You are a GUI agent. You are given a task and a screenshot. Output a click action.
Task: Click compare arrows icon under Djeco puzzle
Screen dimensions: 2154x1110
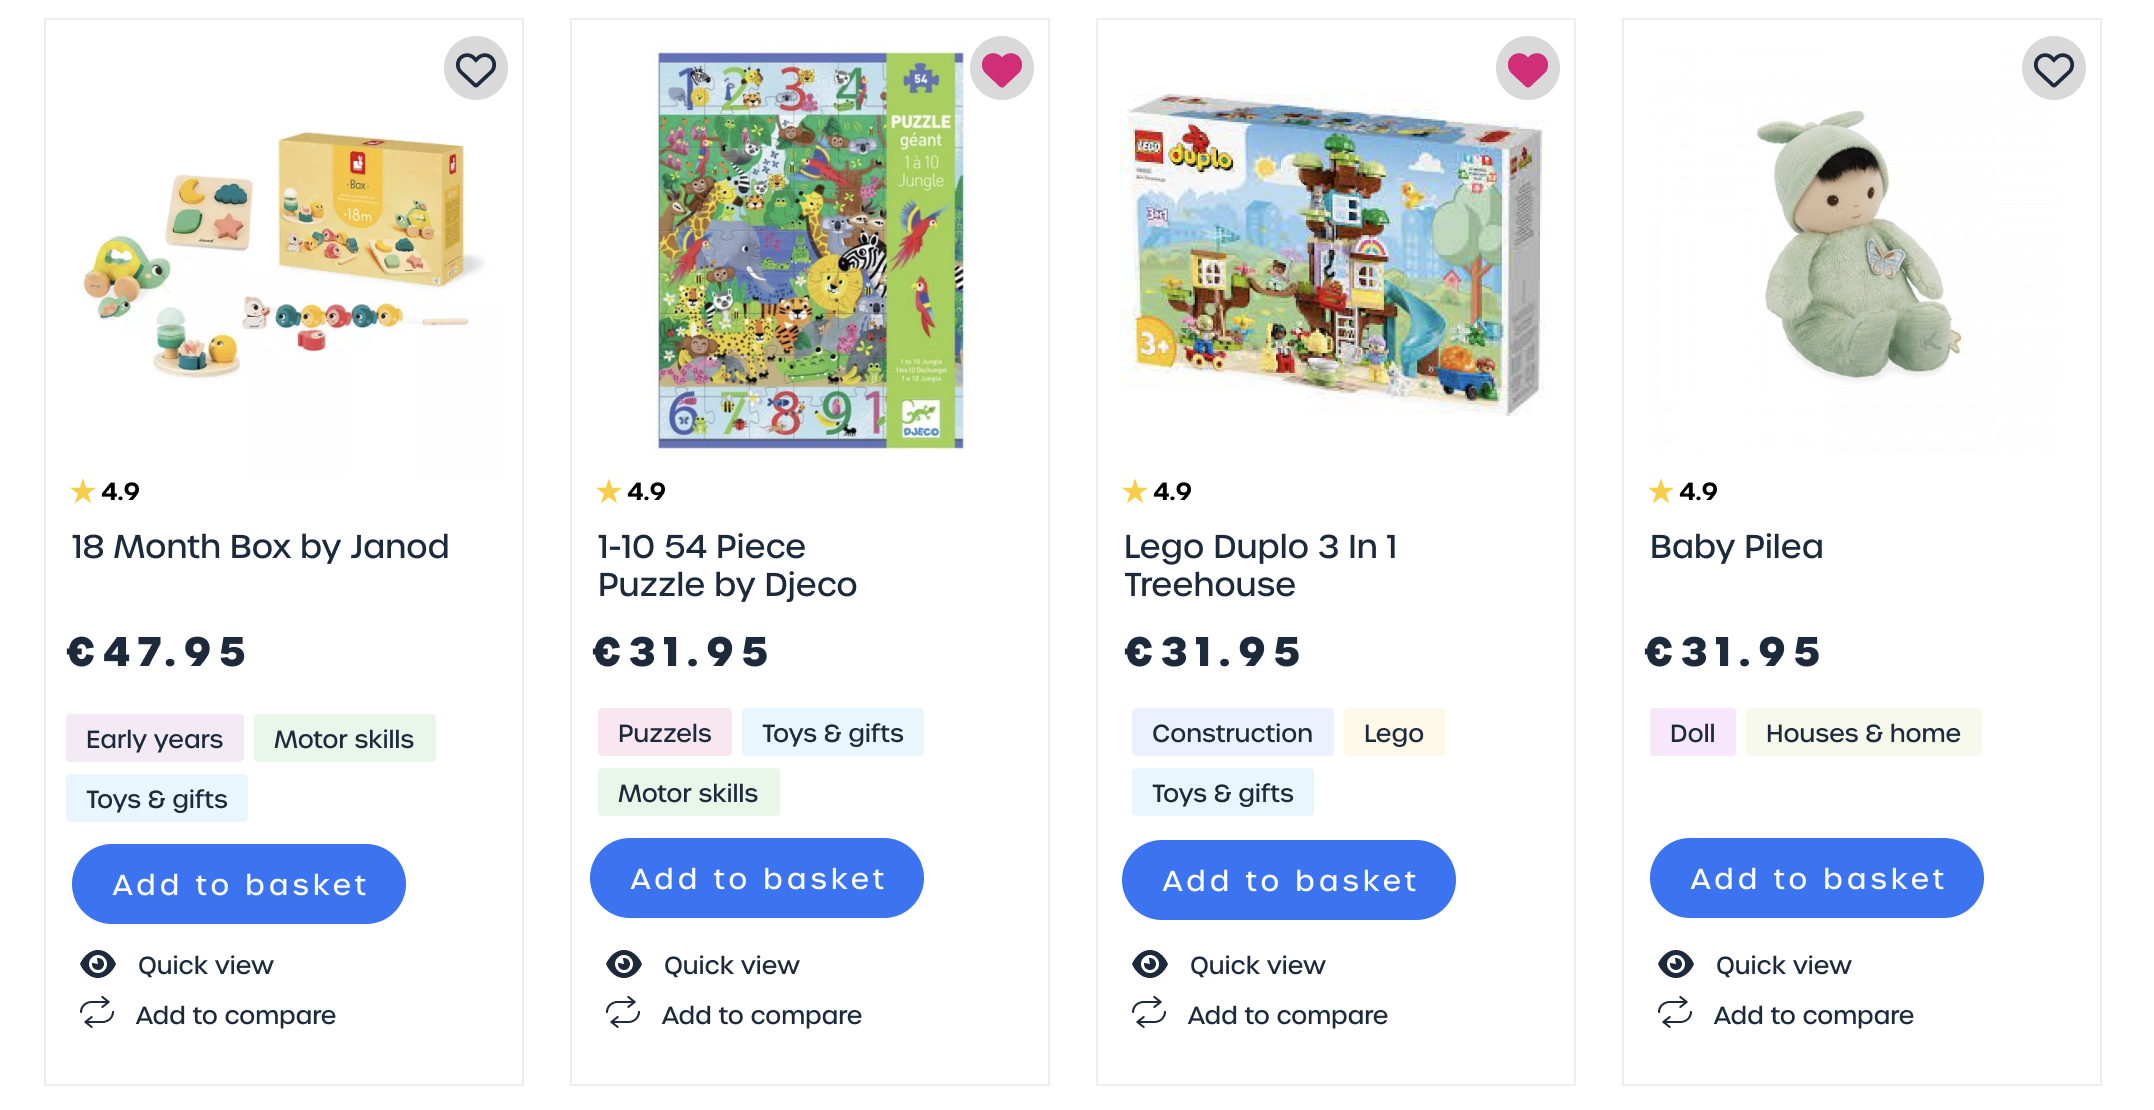[623, 1013]
